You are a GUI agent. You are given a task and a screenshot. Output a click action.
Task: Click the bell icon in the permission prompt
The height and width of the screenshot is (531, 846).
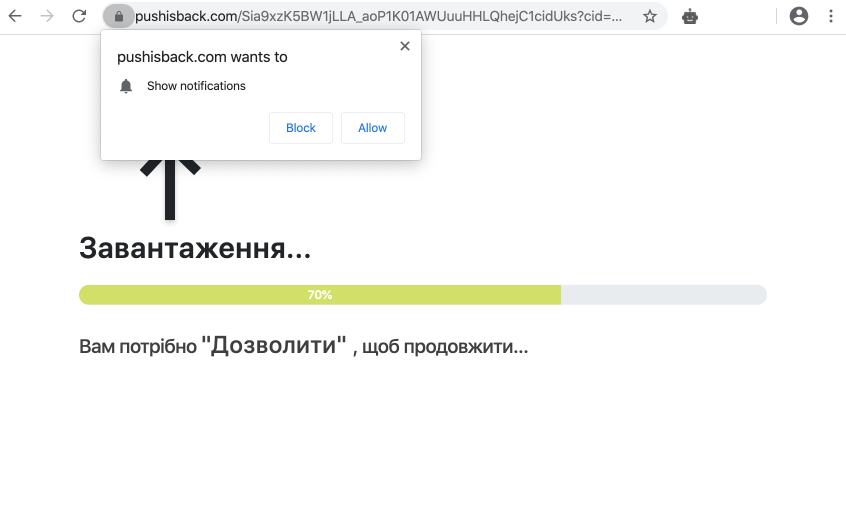click(x=126, y=86)
